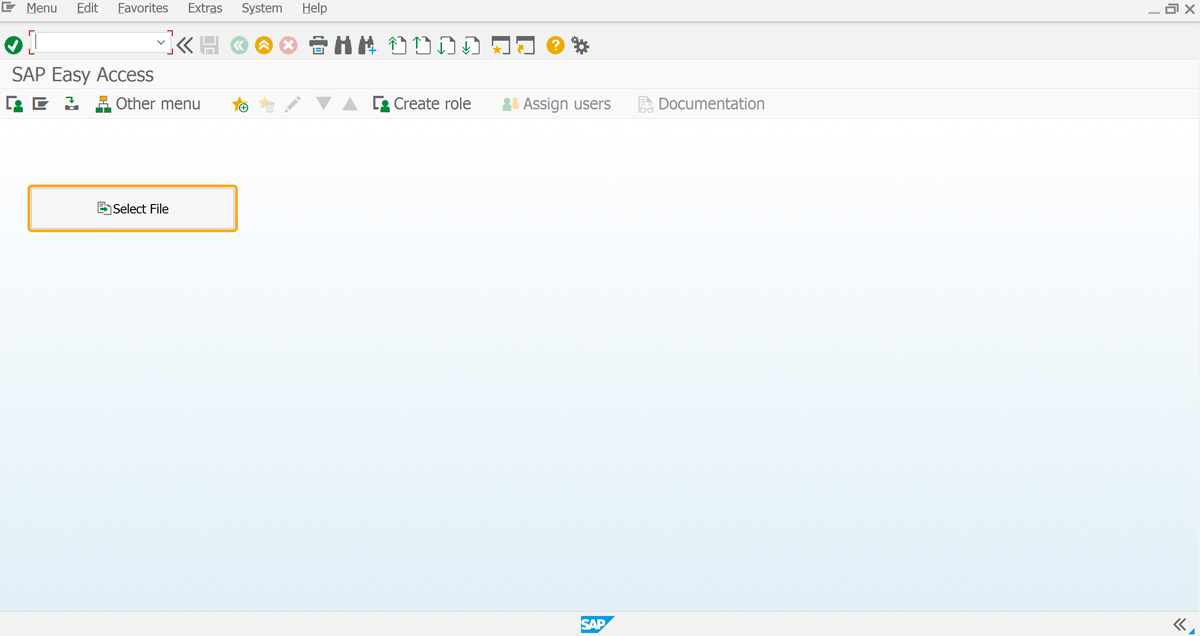Click the green Back arrow icon
Screen dimensions: 1200x636
239,45
